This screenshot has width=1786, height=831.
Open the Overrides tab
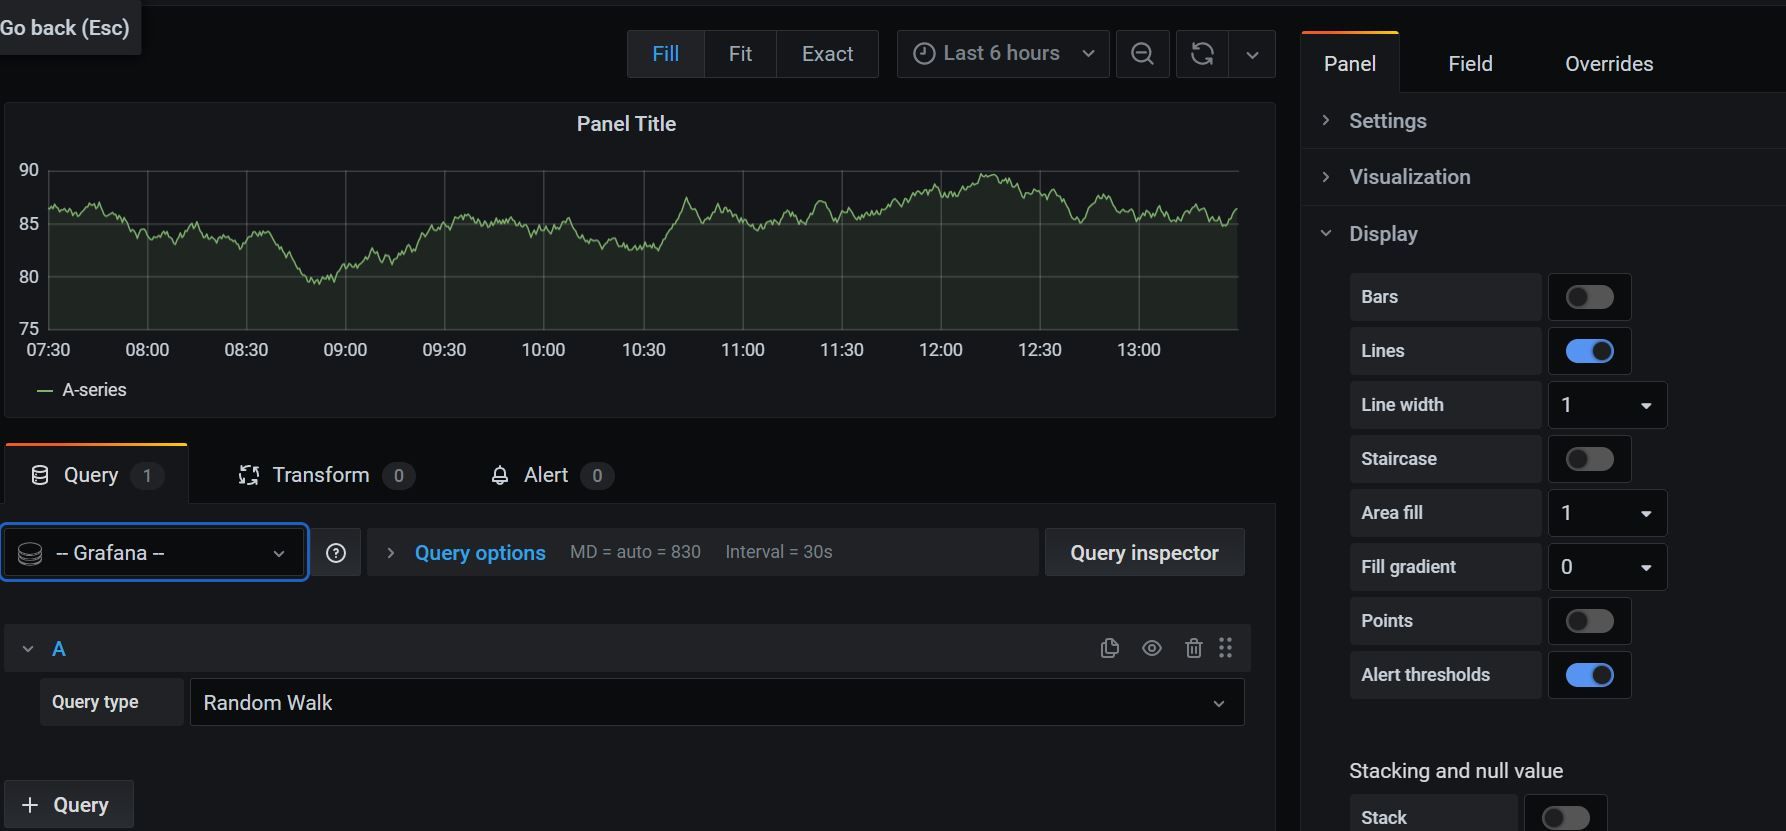point(1608,64)
